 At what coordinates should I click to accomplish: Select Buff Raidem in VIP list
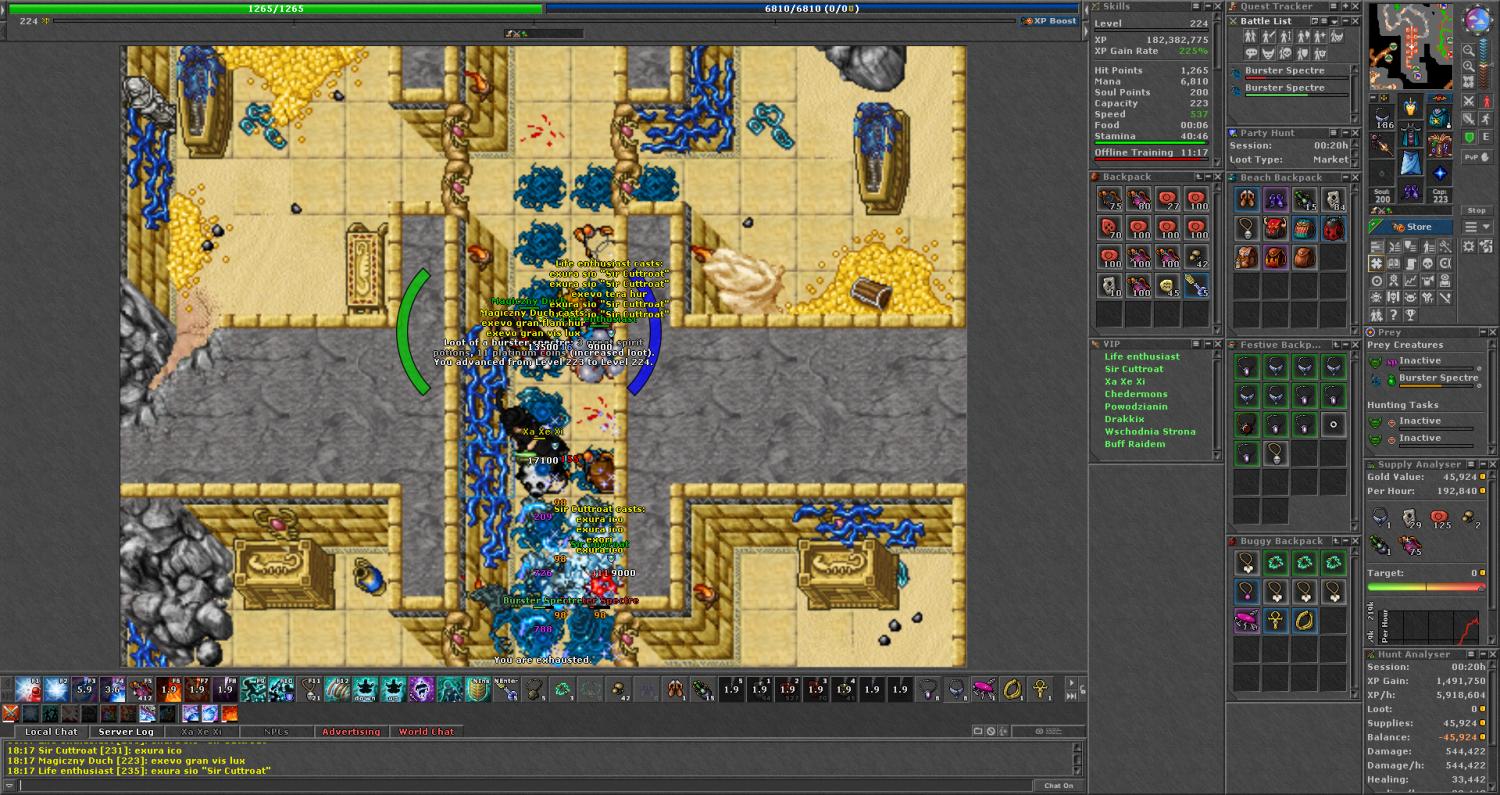[x=1135, y=444]
